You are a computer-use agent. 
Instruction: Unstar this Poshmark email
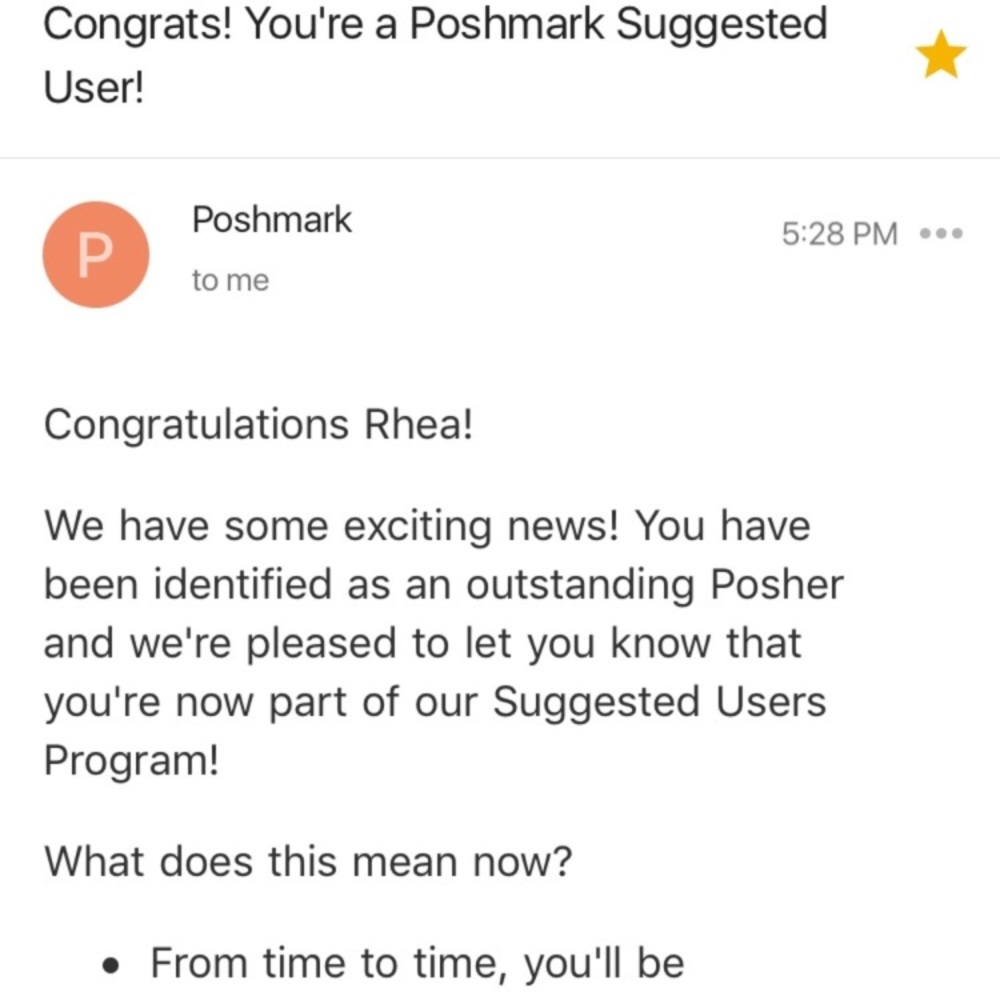coord(941,58)
